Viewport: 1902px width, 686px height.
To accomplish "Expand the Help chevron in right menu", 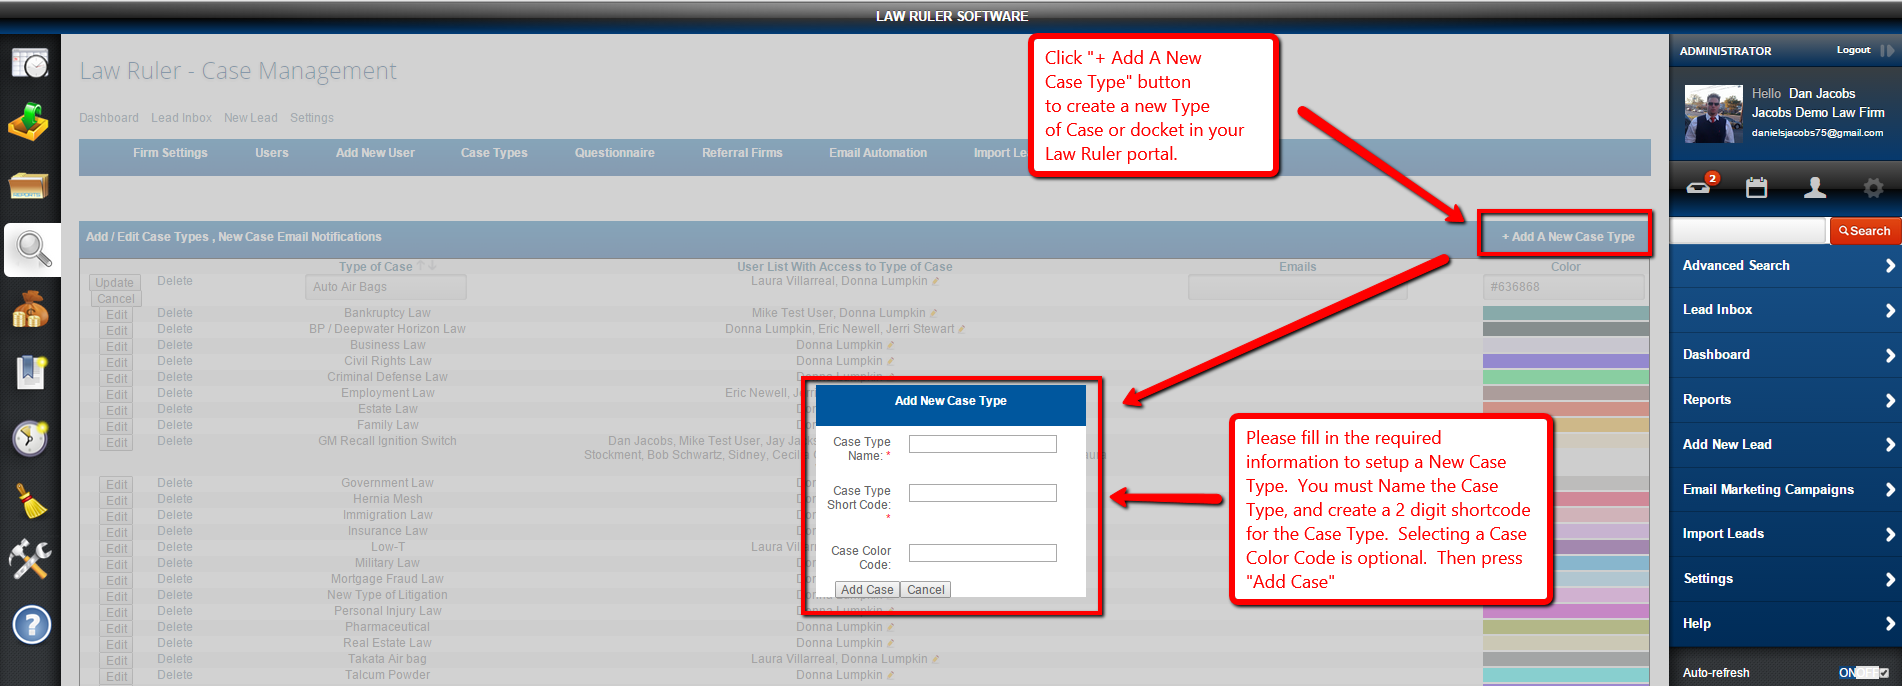I will (x=1890, y=624).
